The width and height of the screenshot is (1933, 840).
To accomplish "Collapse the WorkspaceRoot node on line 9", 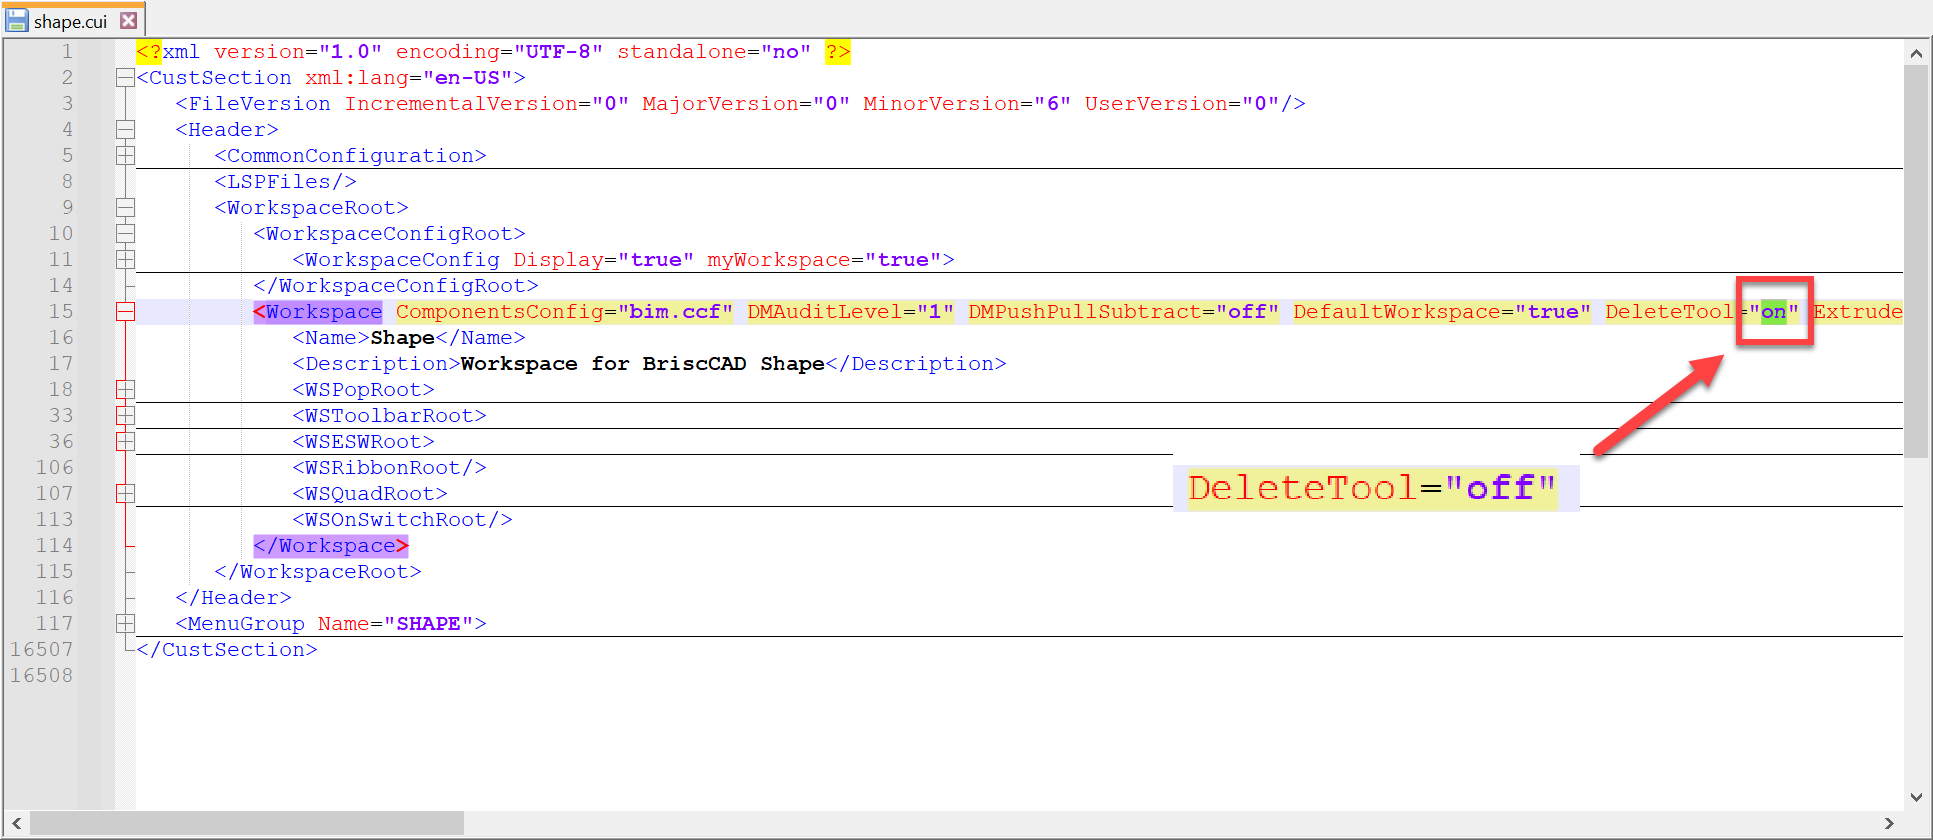I will coord(125,208).
